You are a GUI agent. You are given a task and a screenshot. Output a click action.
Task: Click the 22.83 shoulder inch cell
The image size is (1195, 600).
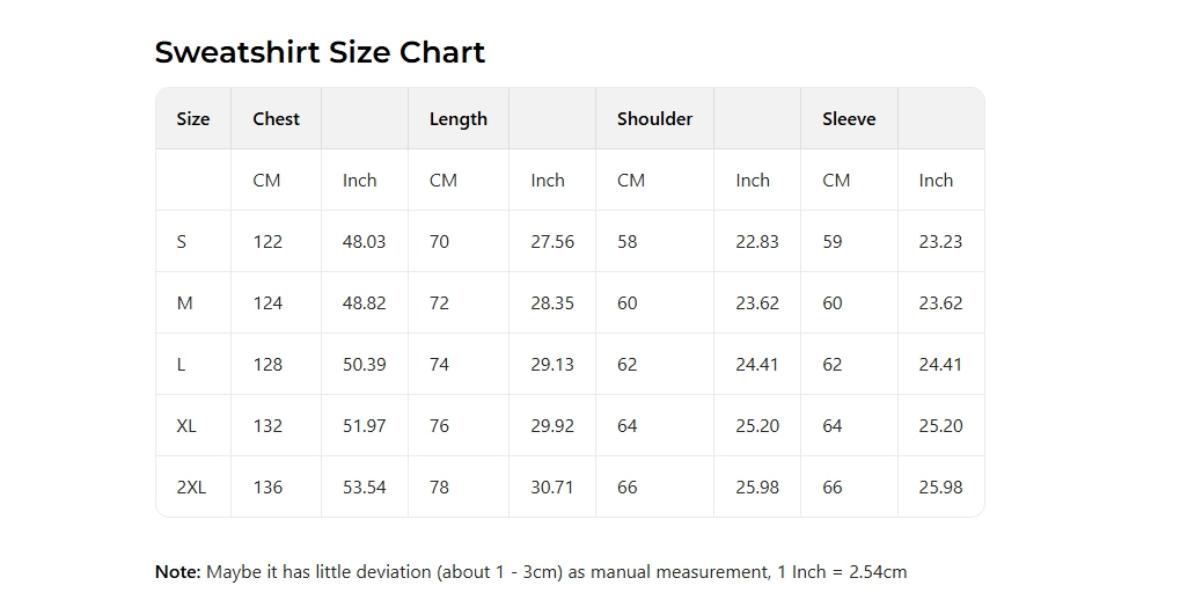point(757,242)
